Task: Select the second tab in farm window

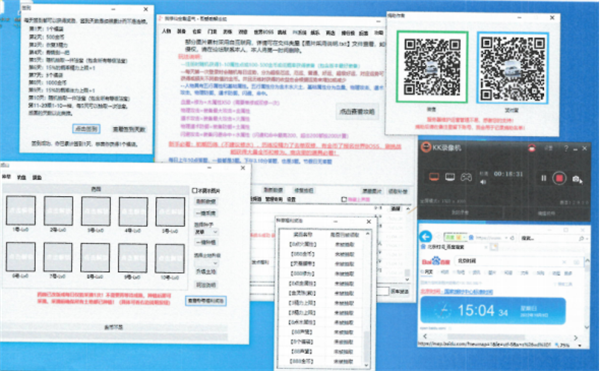Action: click(21, 177)
